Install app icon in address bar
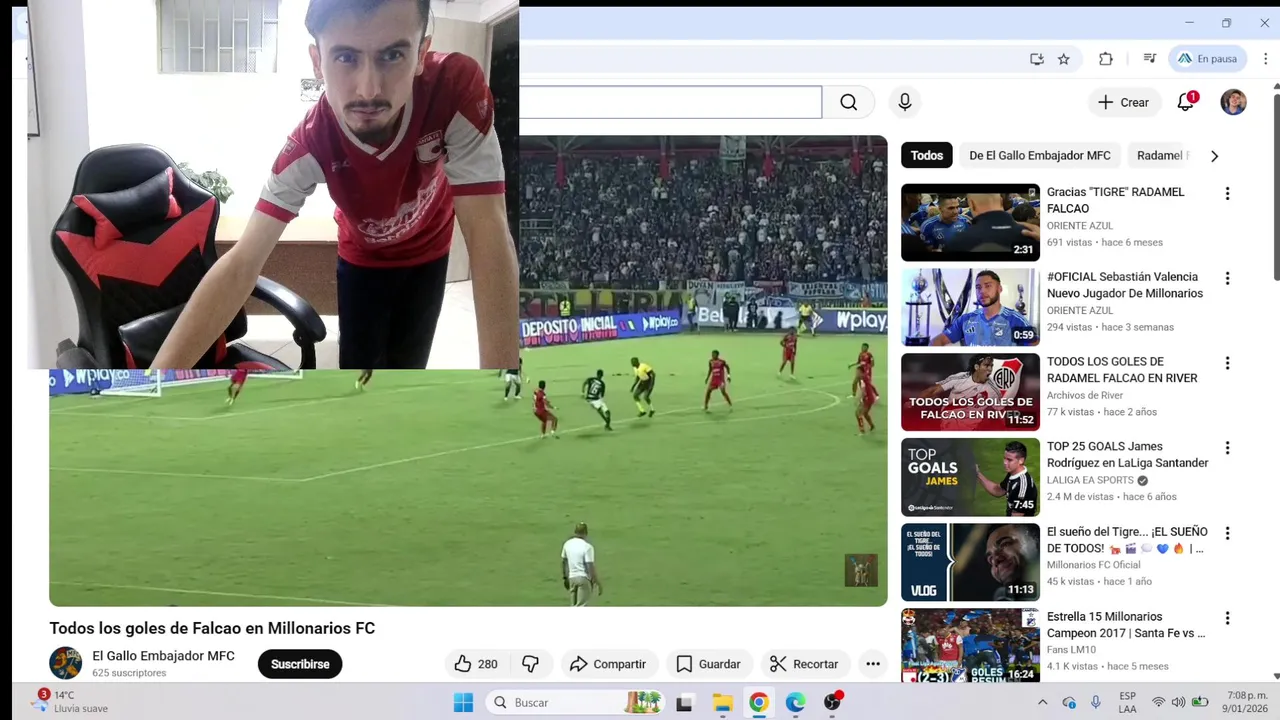This screenshot has width=1280, height=720. pos(1037,59)
